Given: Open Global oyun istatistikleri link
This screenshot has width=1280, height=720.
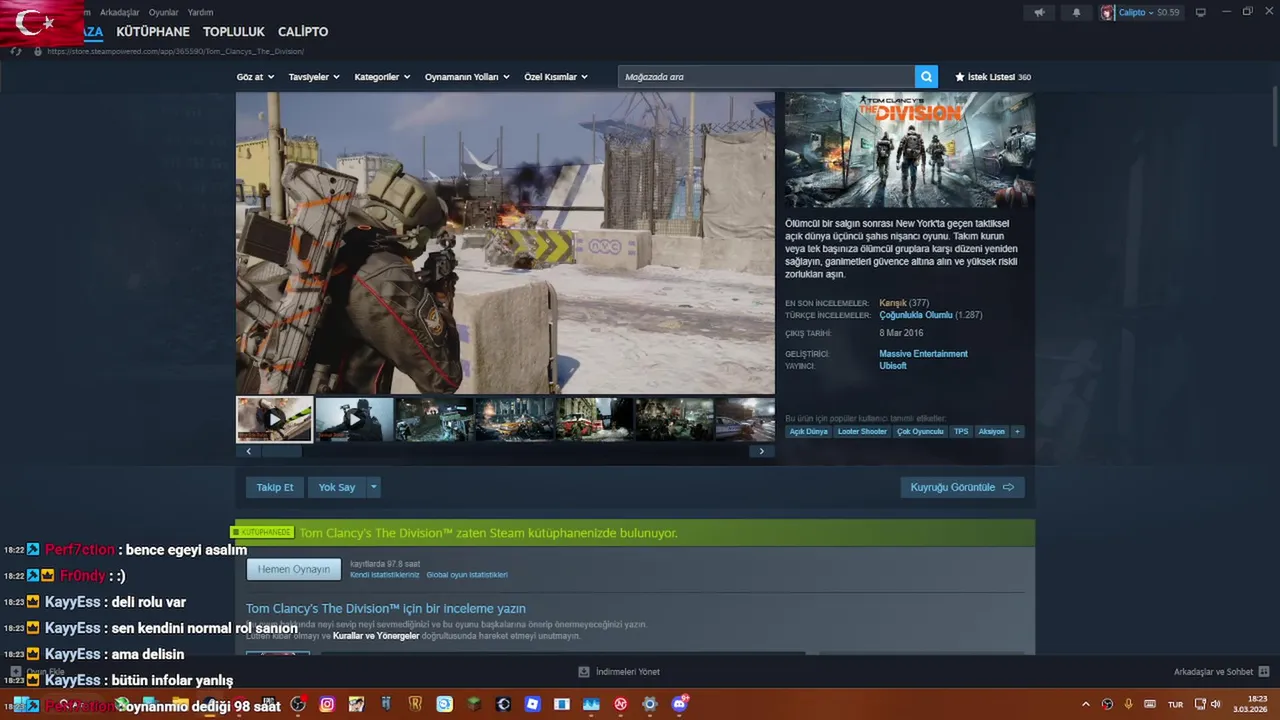Looking at the screenshot, I should click(x=467, y=575).
